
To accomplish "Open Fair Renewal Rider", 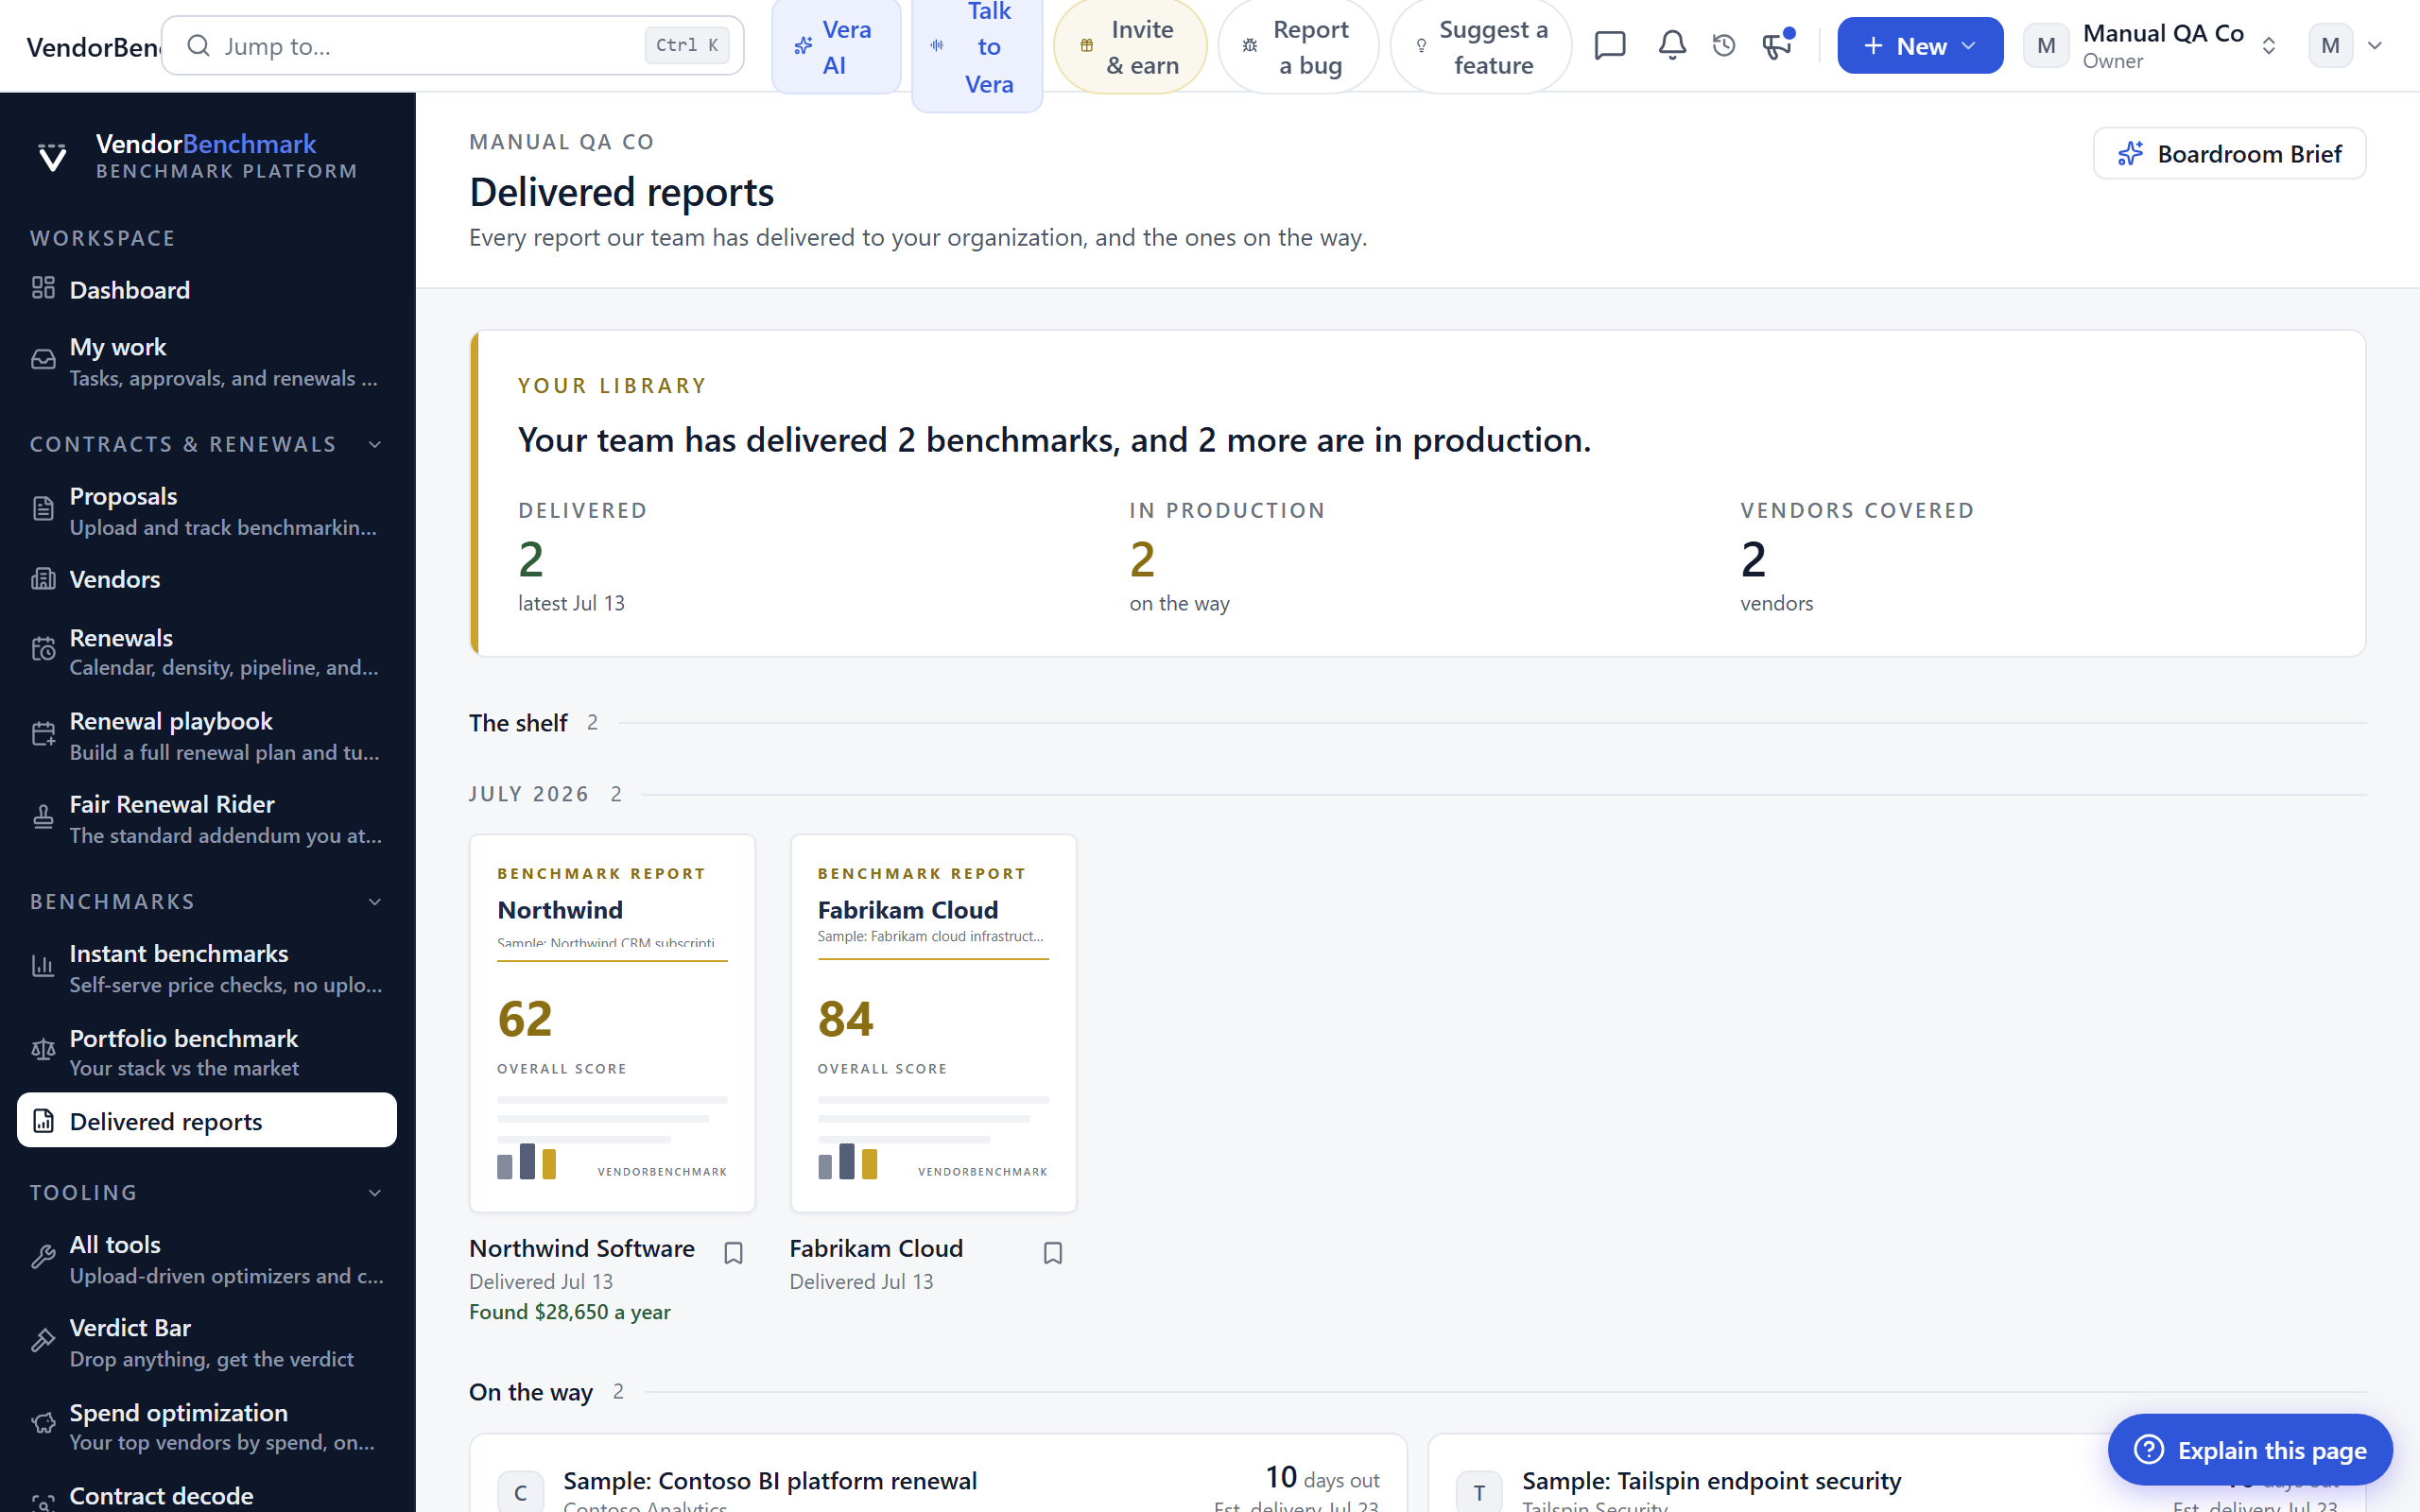I will click(x=207, y=819).
